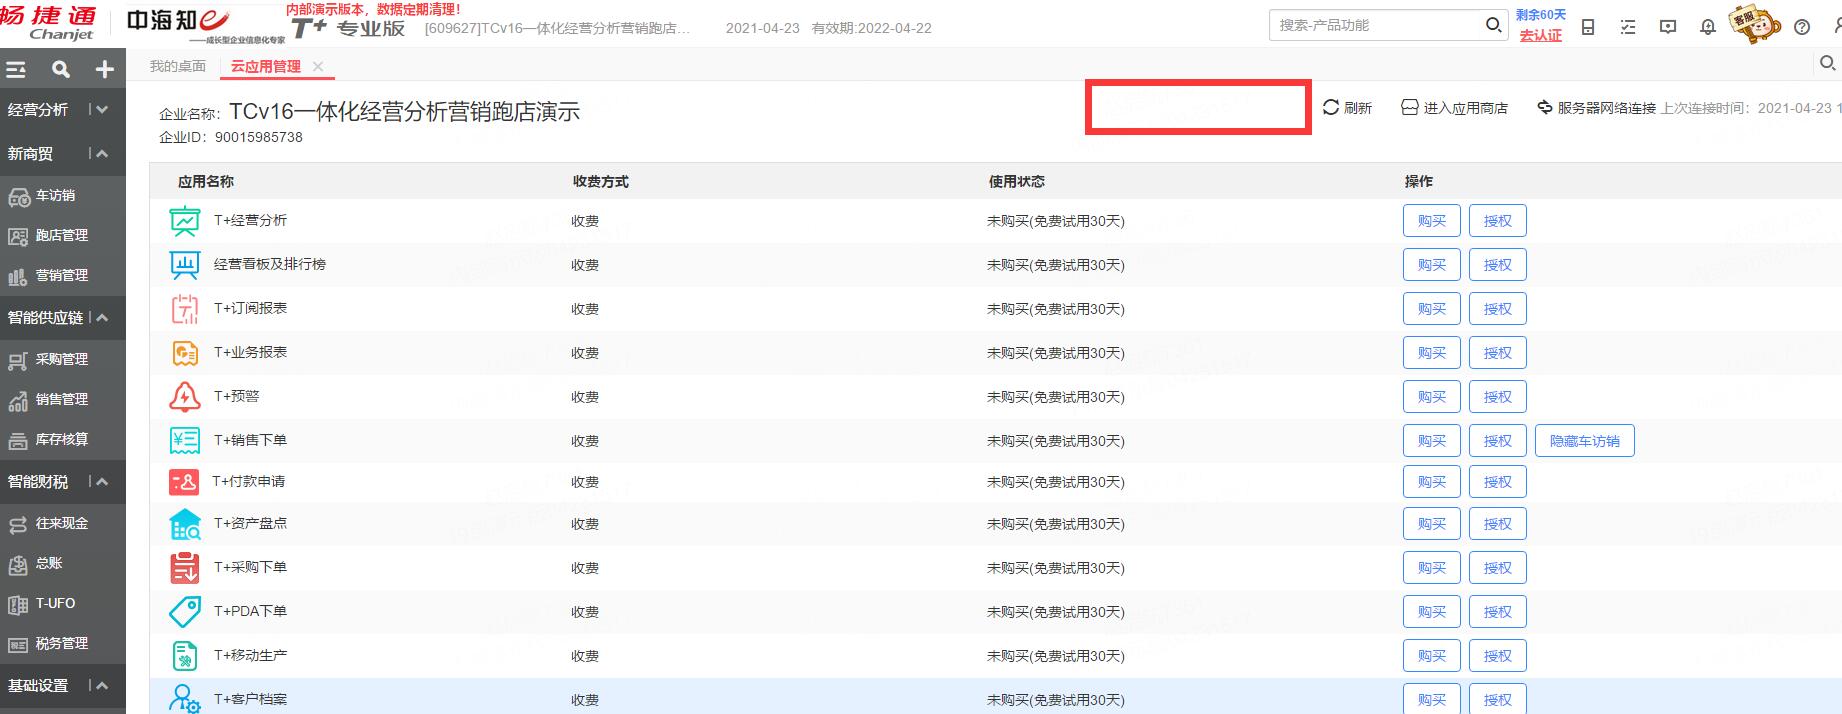Open 跑店管理 in the sidebar

(x=63, y=236)
